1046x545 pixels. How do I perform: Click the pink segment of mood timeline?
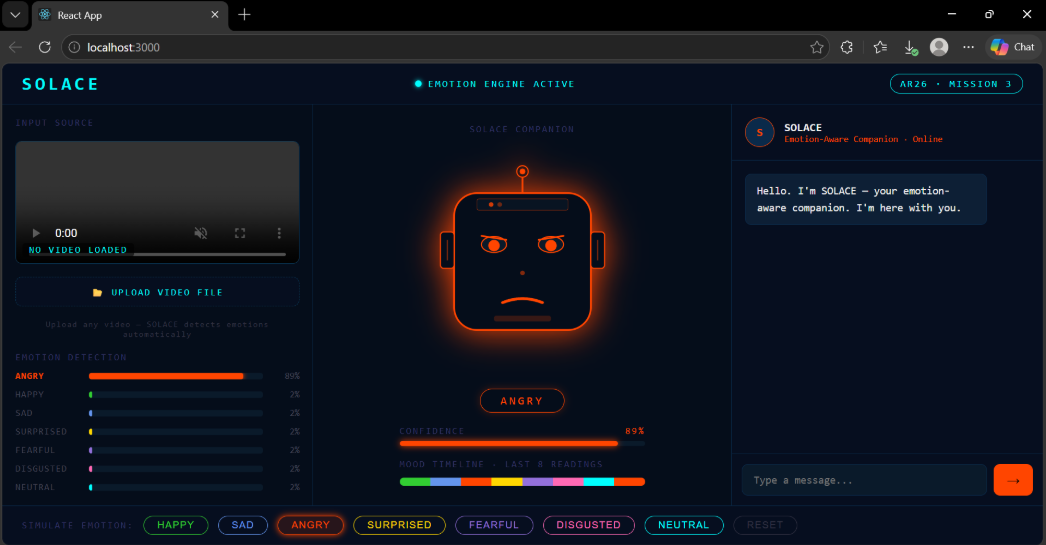pos(568,482)
